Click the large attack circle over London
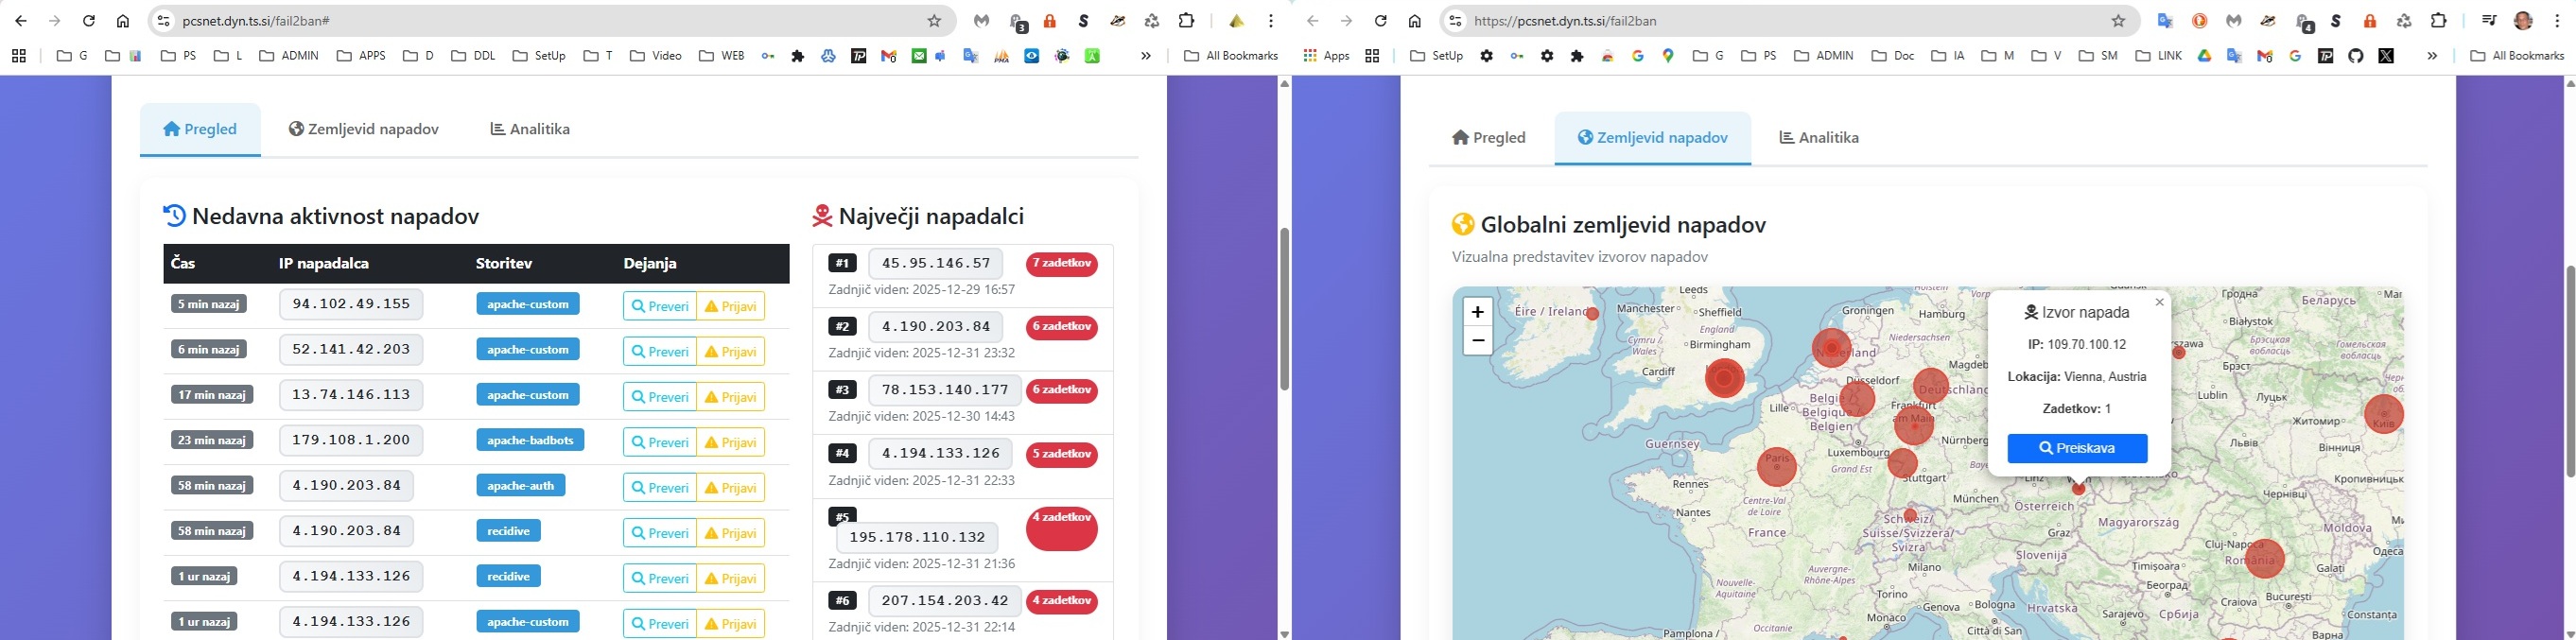The height and width of the screenshot is (640, 2576). 1724,378
